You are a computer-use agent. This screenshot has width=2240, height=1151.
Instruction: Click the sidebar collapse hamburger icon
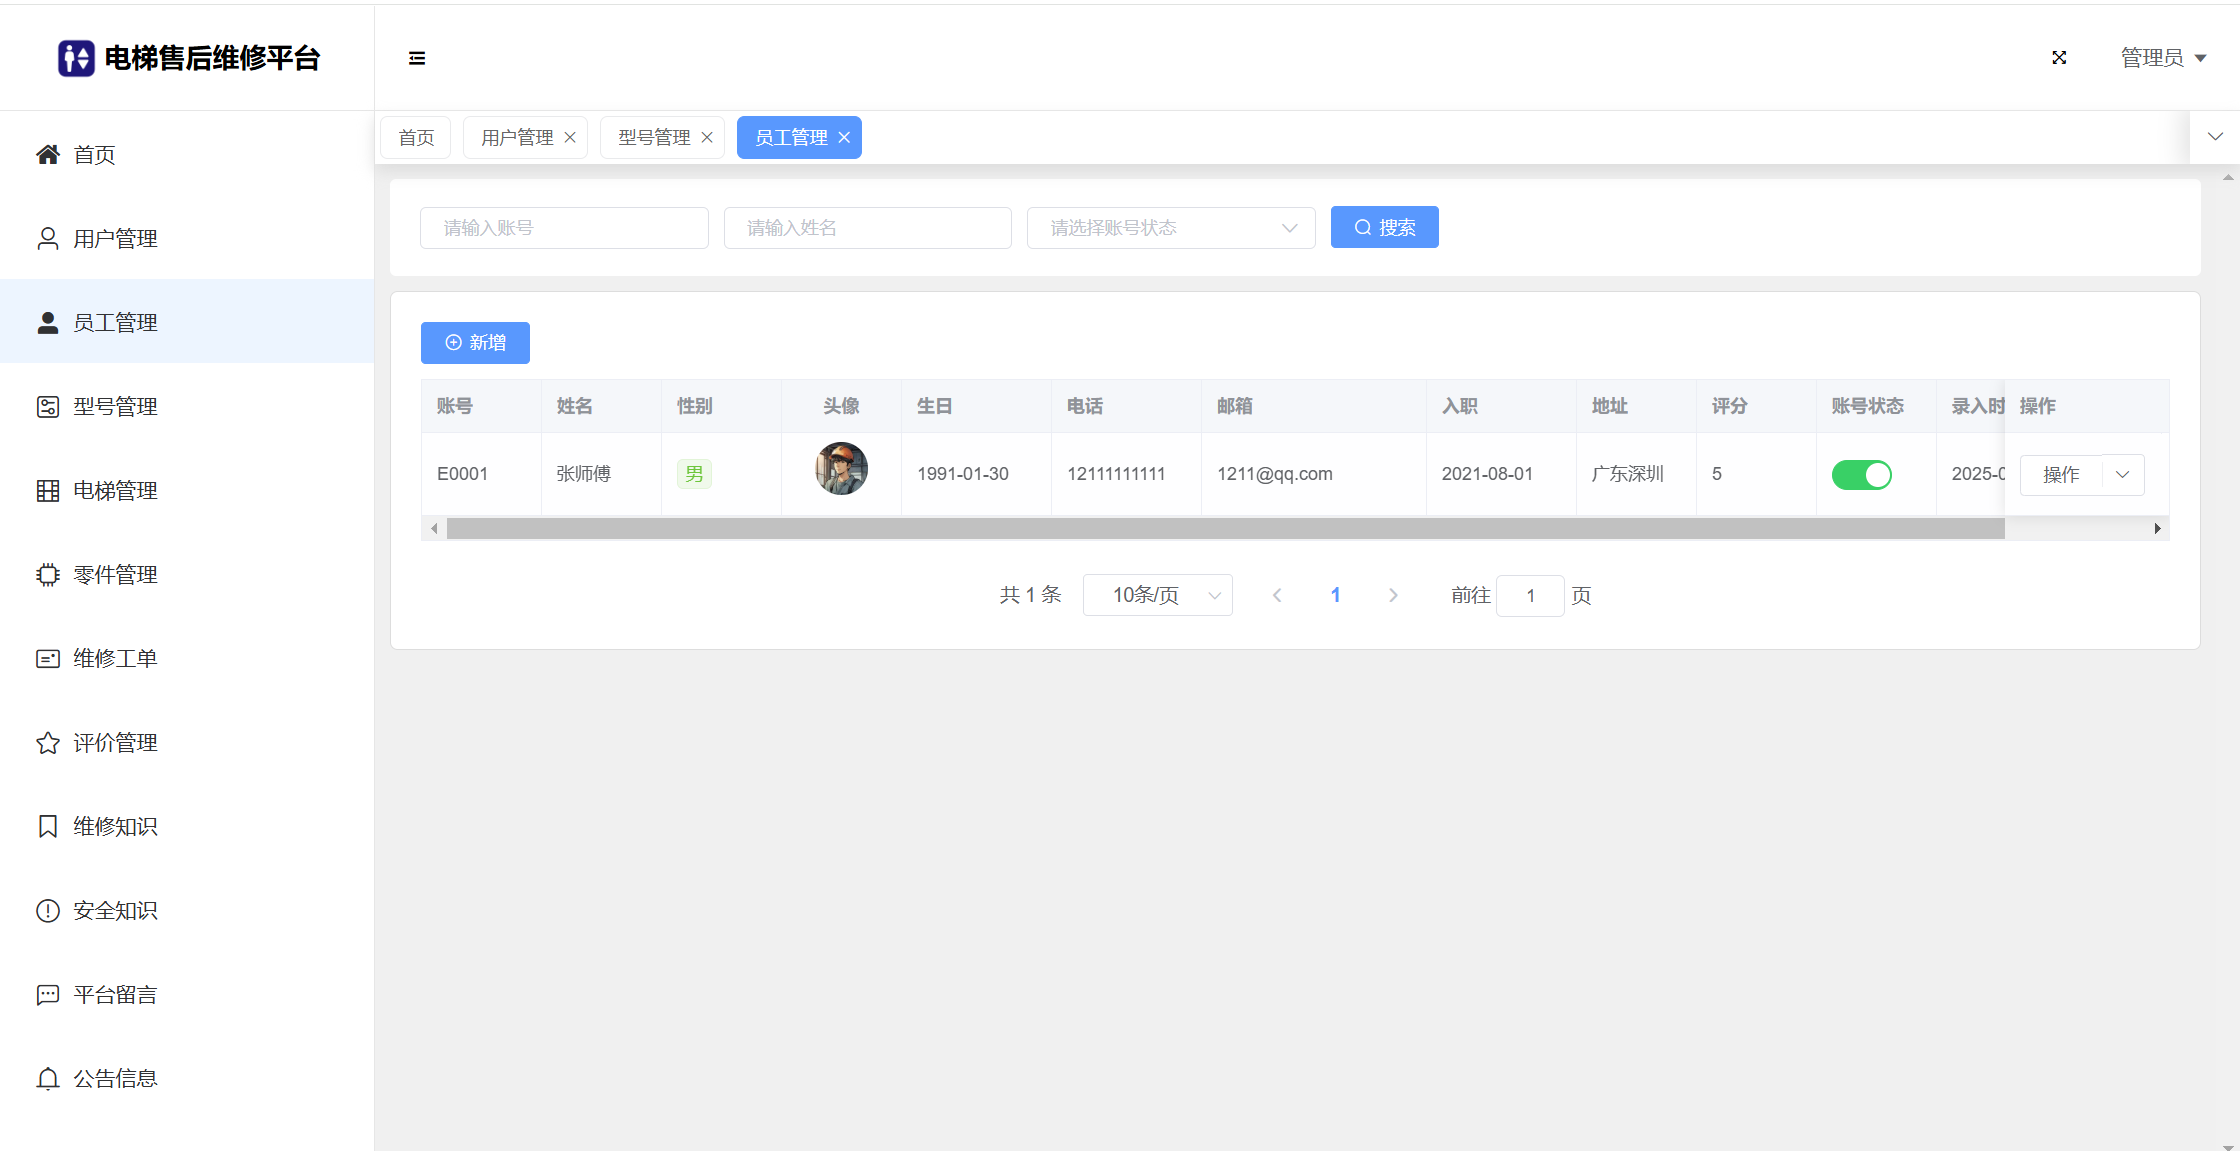pyautogui.click(x=417, y=58)
